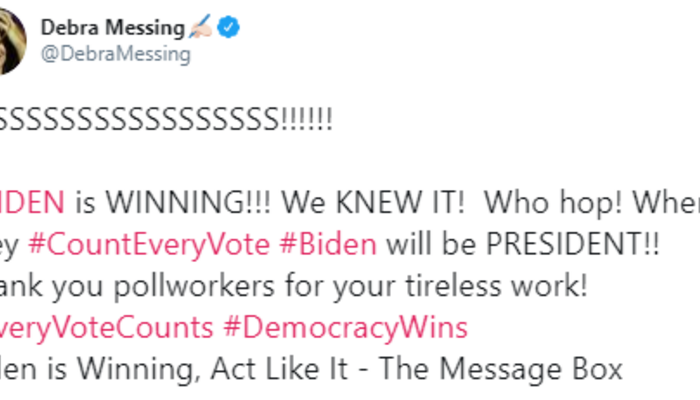This screenshot has width=700, height=400.
Task: Open the @DebraMessing handle
Action: tap(115, 55)
